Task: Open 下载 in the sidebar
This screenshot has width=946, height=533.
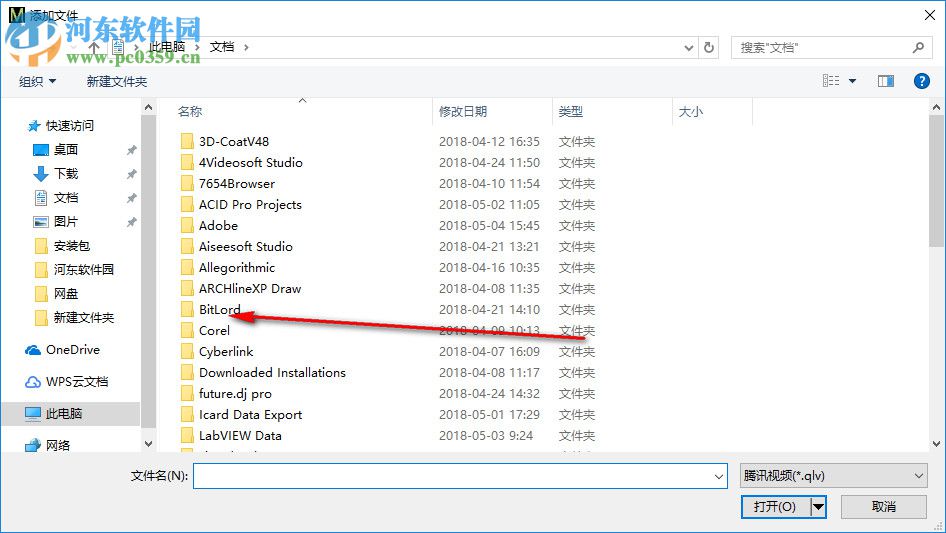Action: point(66,174)
